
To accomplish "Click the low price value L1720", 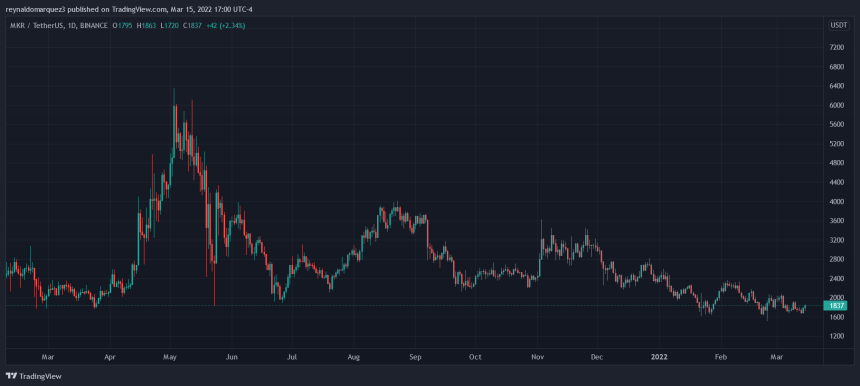I will tap(170, 25).
